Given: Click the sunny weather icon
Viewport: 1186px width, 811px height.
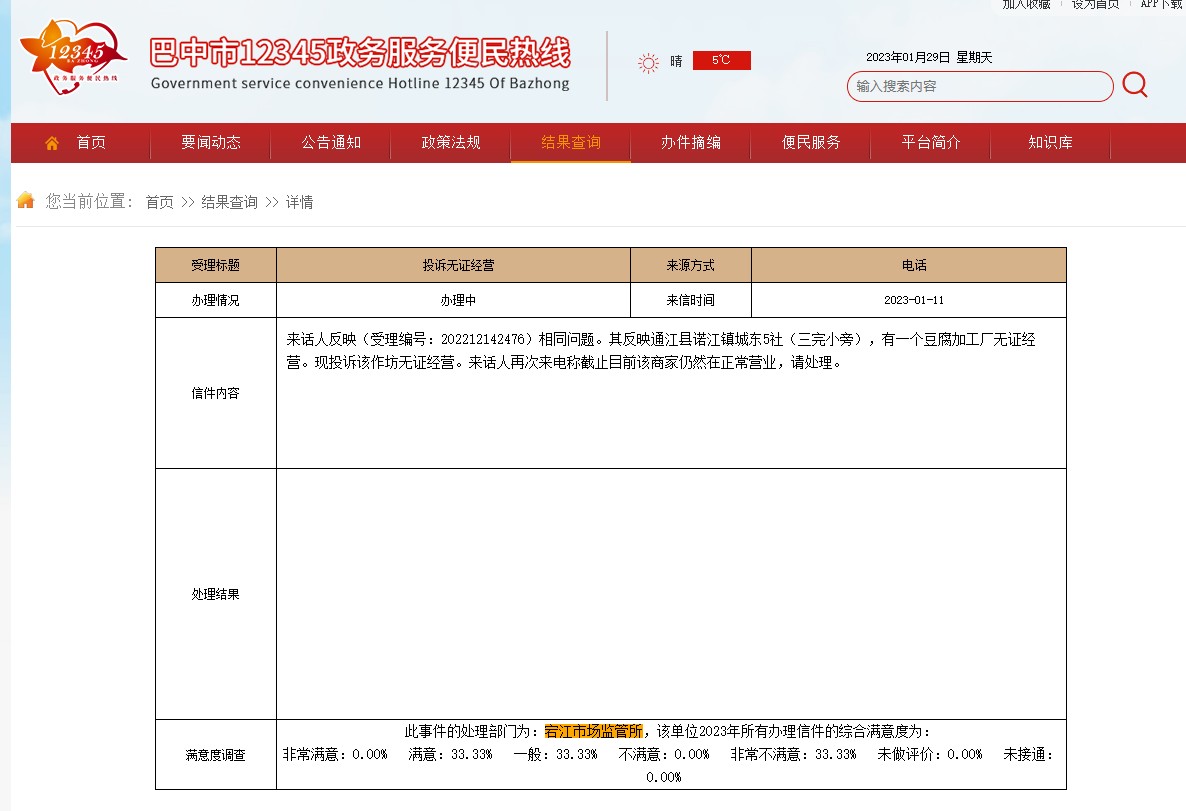Looking at the screenshot, I should click(x=648, y=62).
